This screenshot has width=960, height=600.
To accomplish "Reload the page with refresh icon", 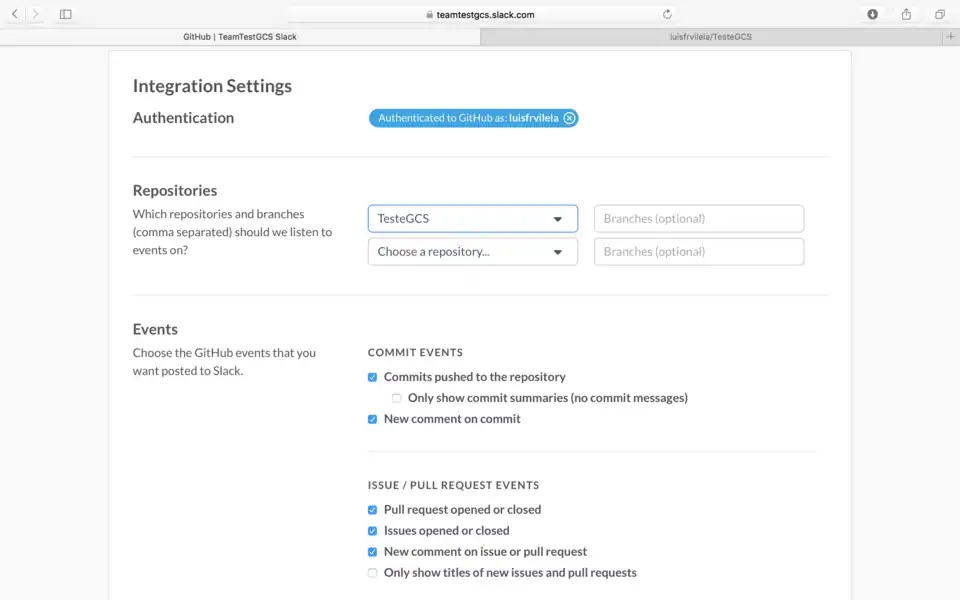I will [x=667, y=14].
